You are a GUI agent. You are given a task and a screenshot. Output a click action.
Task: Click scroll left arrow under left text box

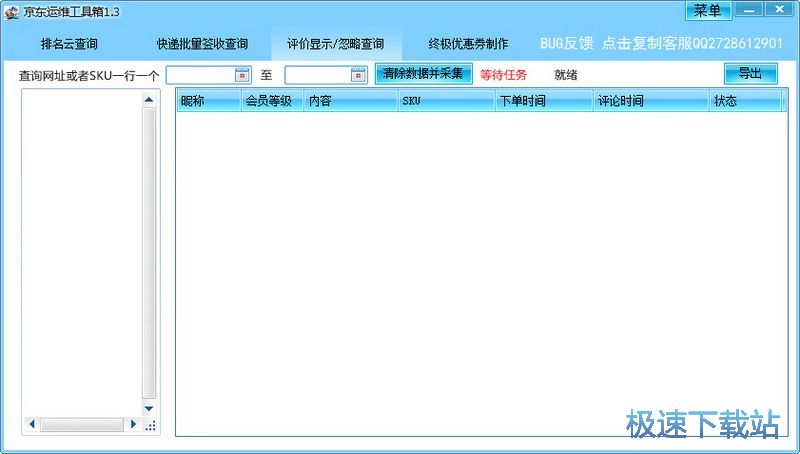pyautogui.click(x=32, y=425)
